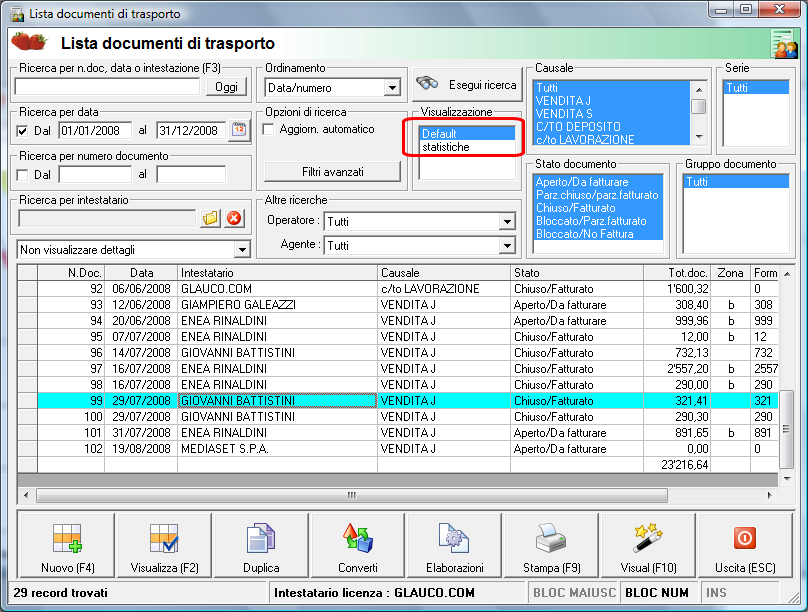The image size is (808, 612).
Task: Sort by the Intestatario column header
Action: click(x=278, y=273)
